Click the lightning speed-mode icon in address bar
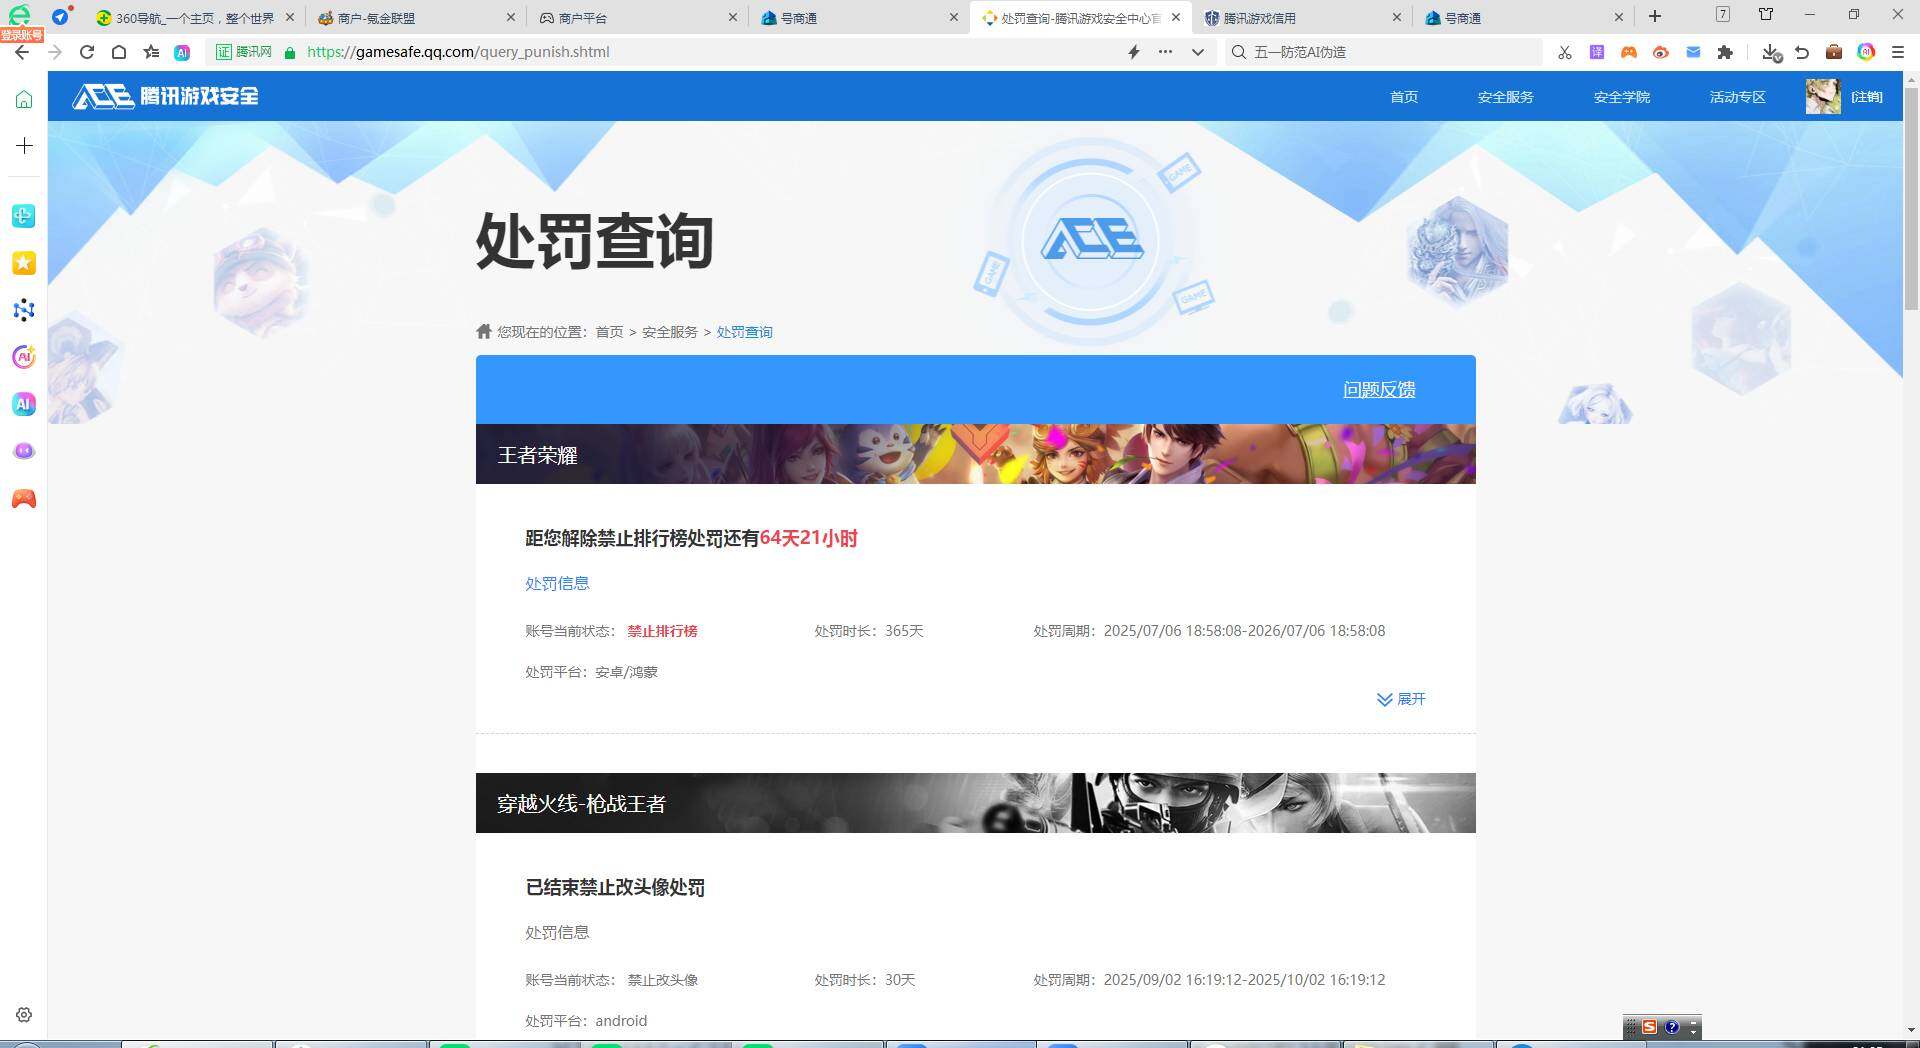 (1134, 52)
